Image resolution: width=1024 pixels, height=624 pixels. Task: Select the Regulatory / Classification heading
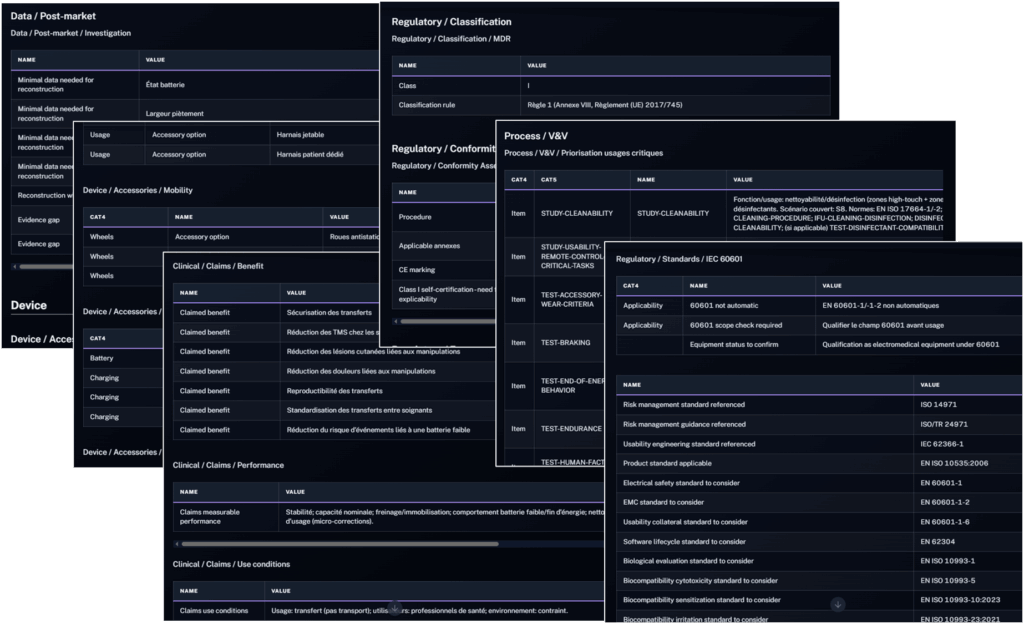(x=451, y=22)
